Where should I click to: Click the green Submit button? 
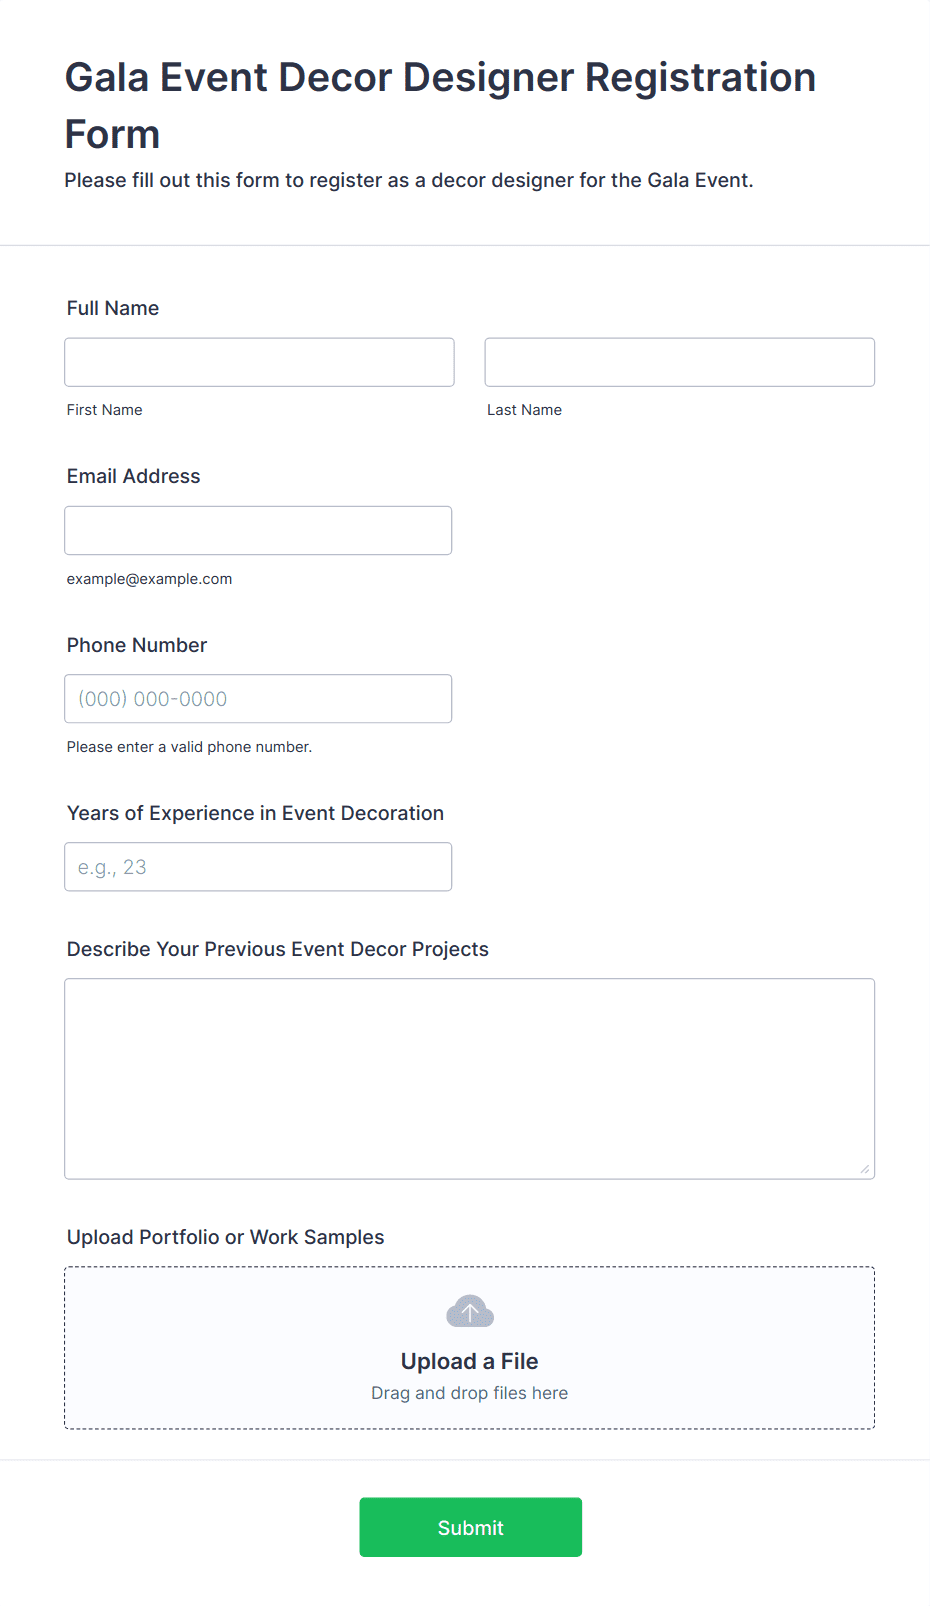[471, 1527]
